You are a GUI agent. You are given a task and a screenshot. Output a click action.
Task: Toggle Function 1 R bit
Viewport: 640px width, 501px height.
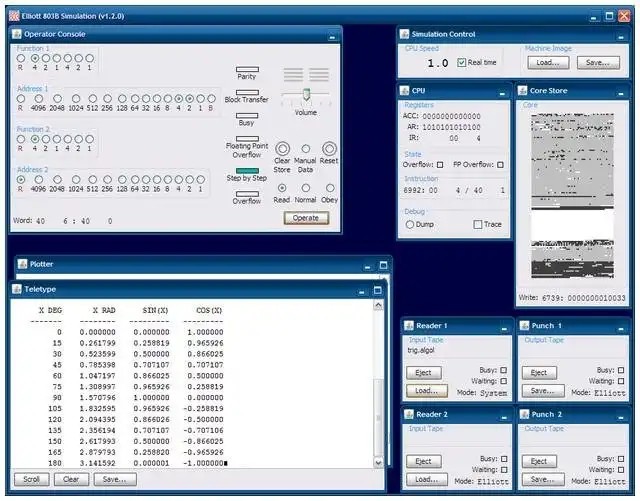[x=20, y=58]
